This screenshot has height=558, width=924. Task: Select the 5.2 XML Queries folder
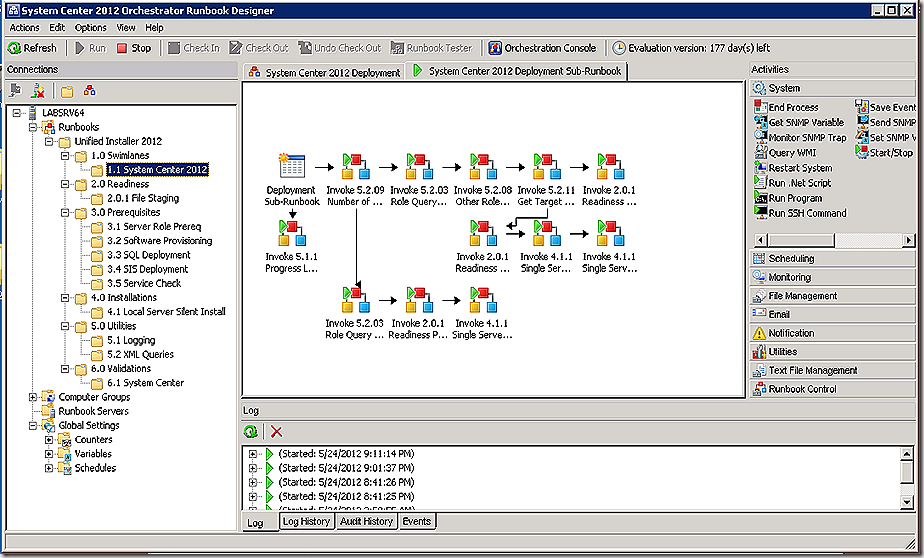click(x=140, y=355)
